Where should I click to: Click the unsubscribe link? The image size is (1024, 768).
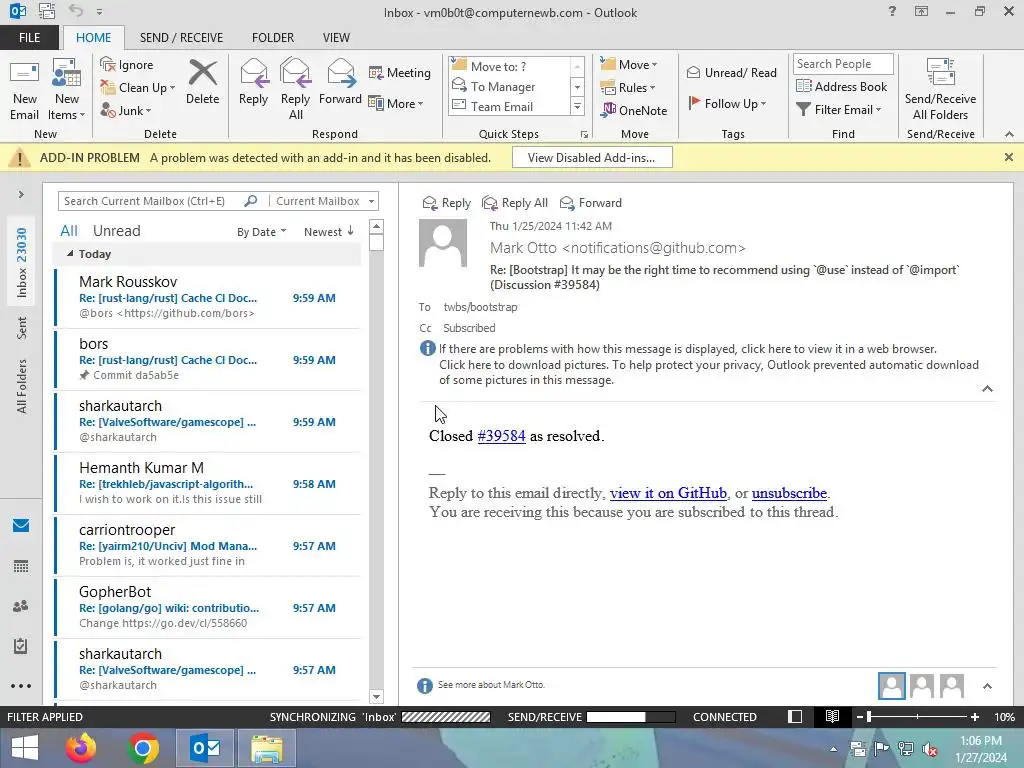tap(789, 493)
